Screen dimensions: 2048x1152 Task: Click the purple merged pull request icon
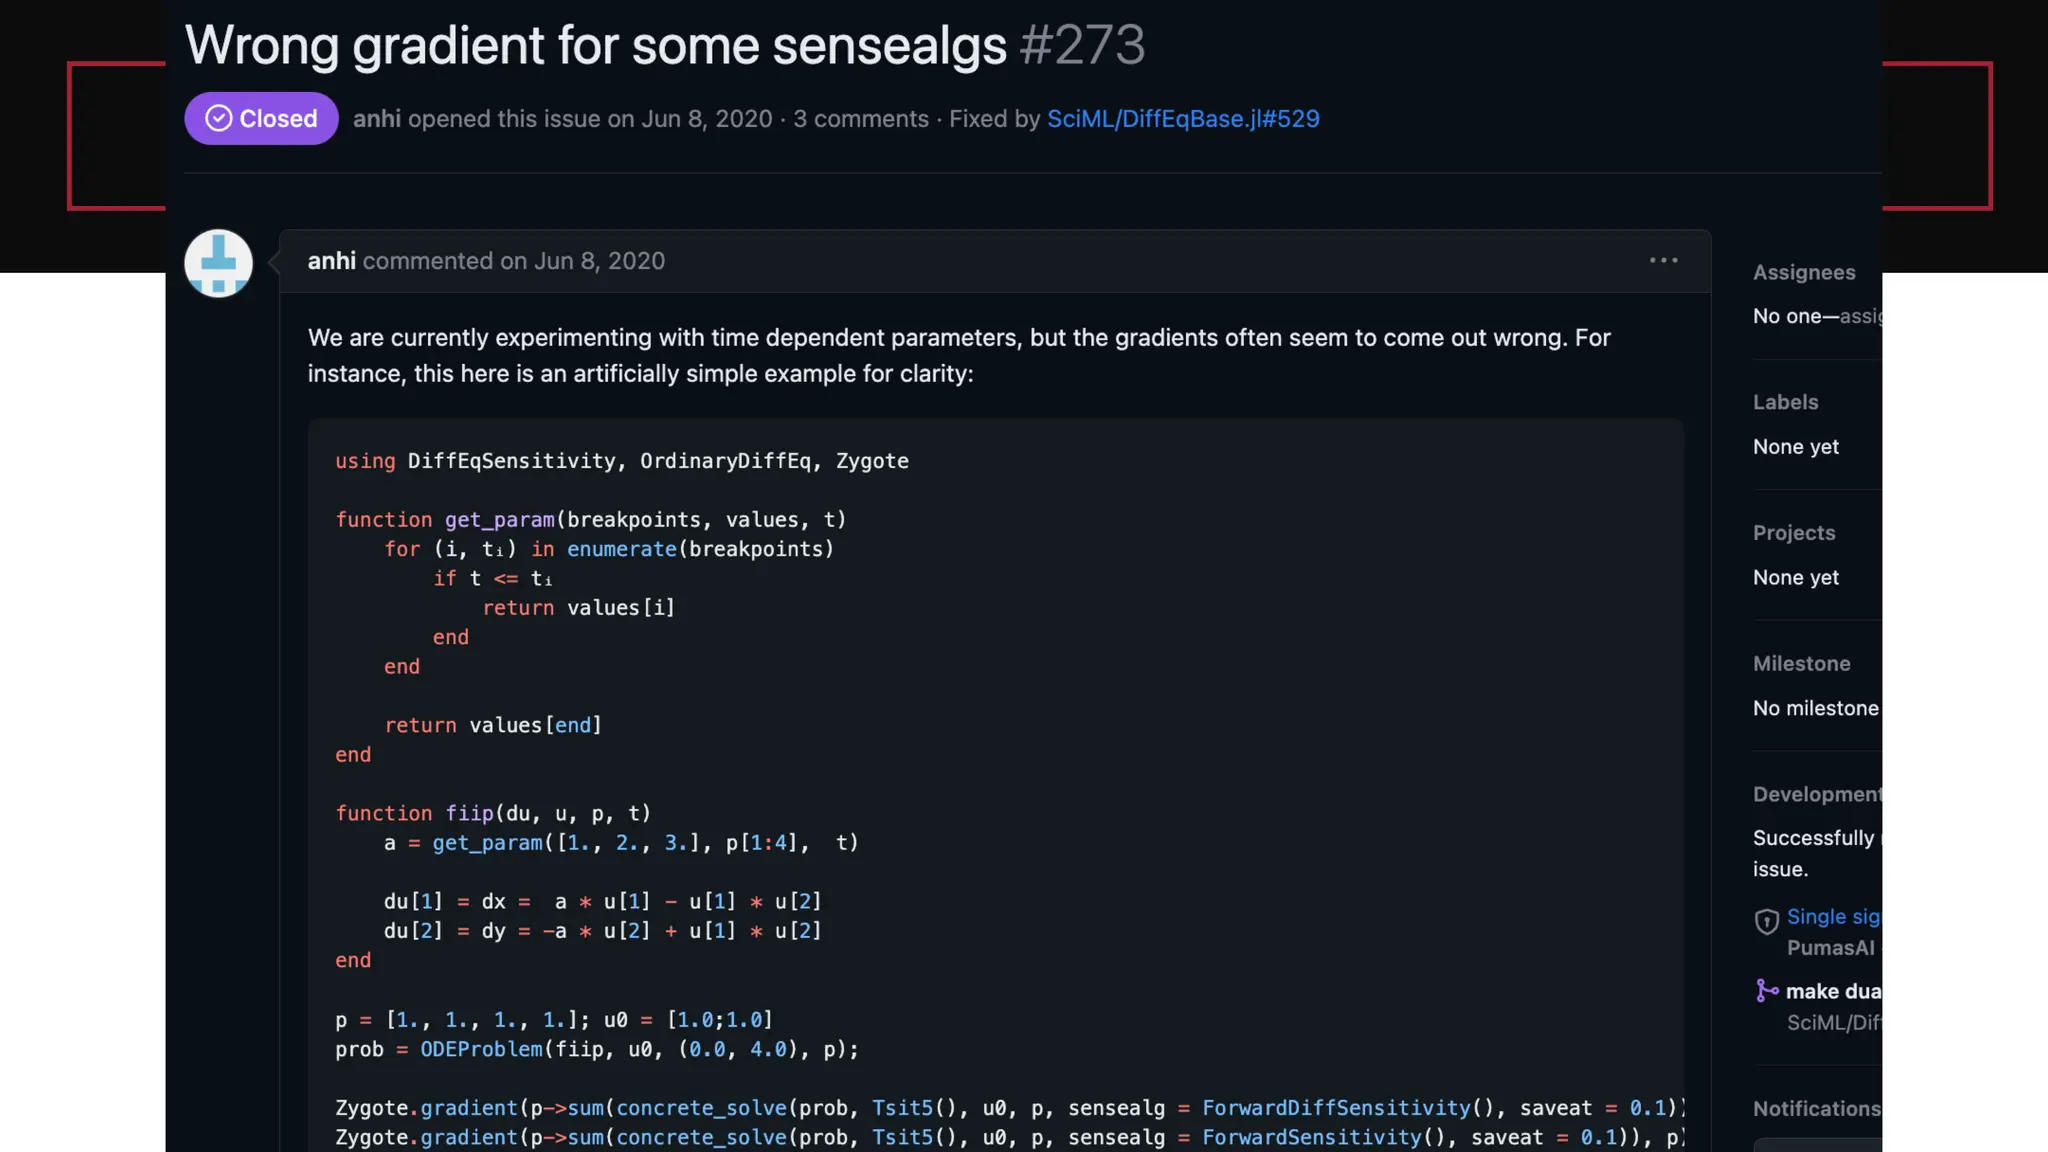point(1766,991)
